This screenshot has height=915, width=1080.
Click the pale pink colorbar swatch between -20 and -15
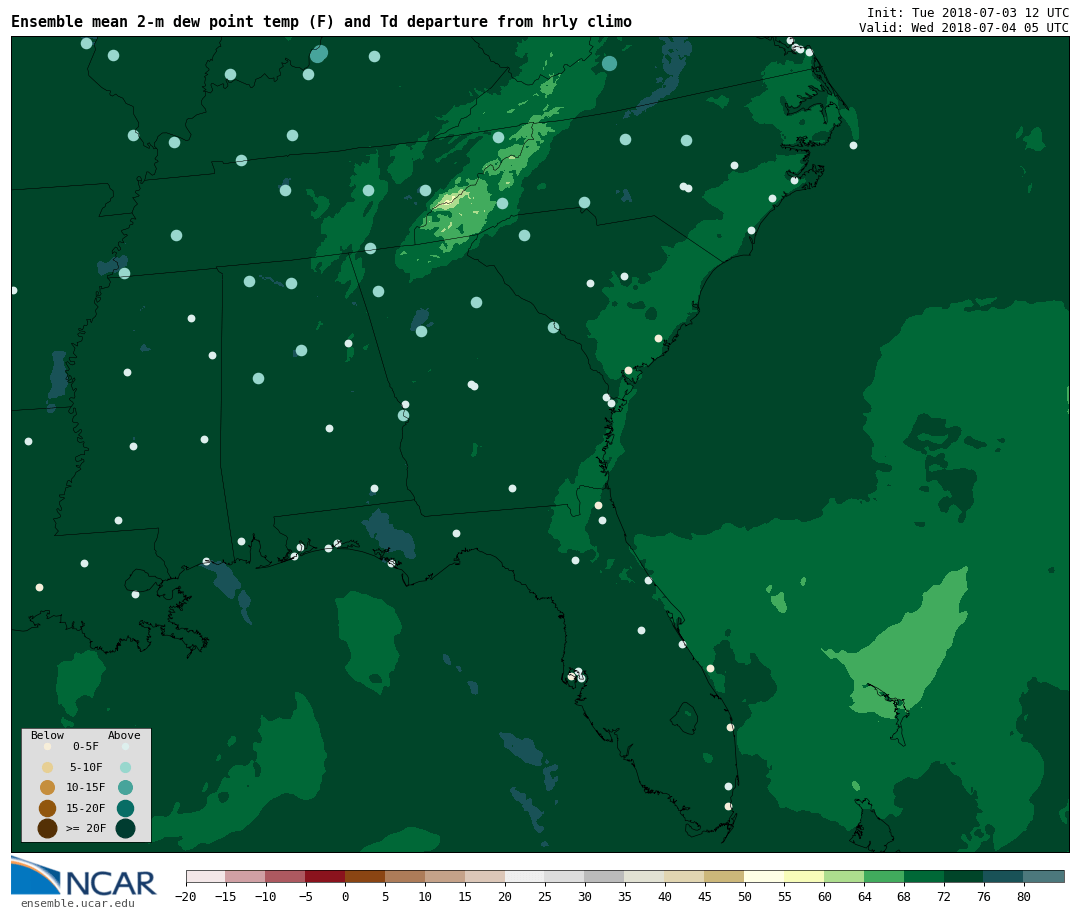[205, 877]
